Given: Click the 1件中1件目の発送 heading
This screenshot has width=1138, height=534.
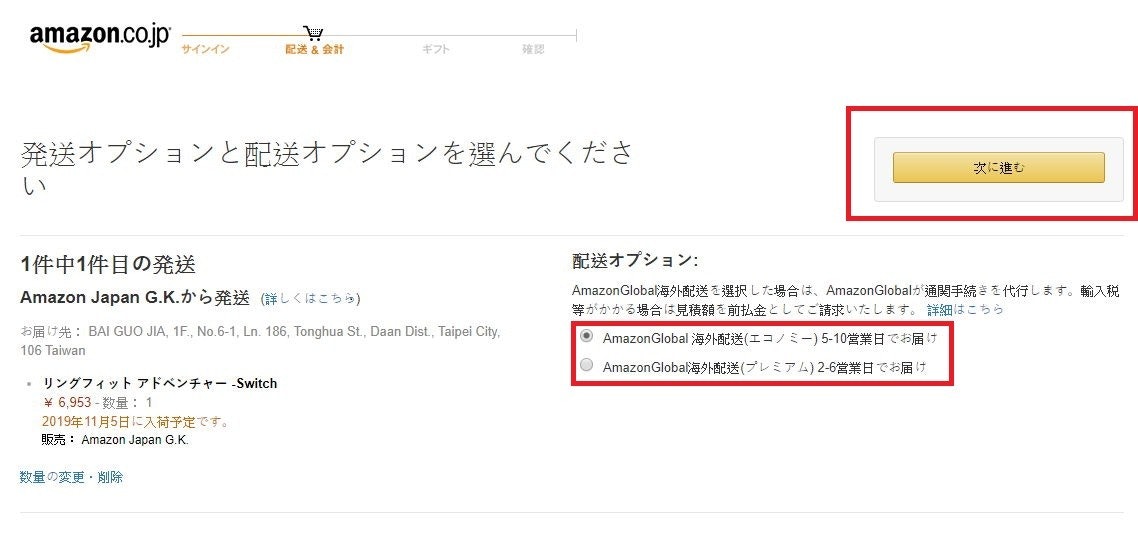Looking at the screenshot, I should coord(108,265).
